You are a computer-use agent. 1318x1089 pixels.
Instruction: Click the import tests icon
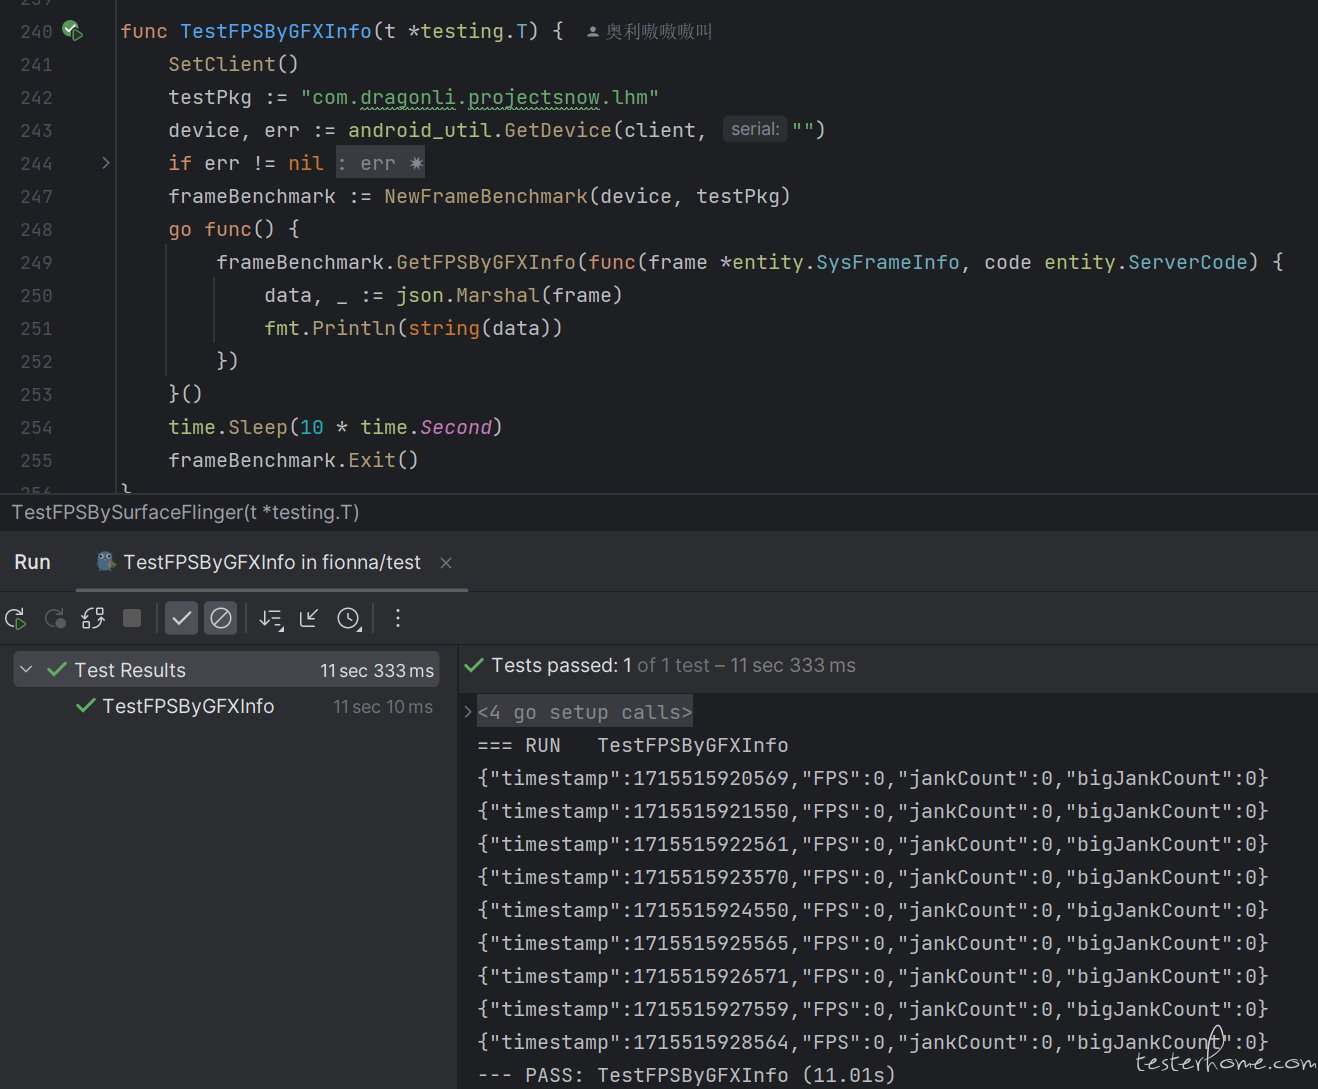coord(309,619)
